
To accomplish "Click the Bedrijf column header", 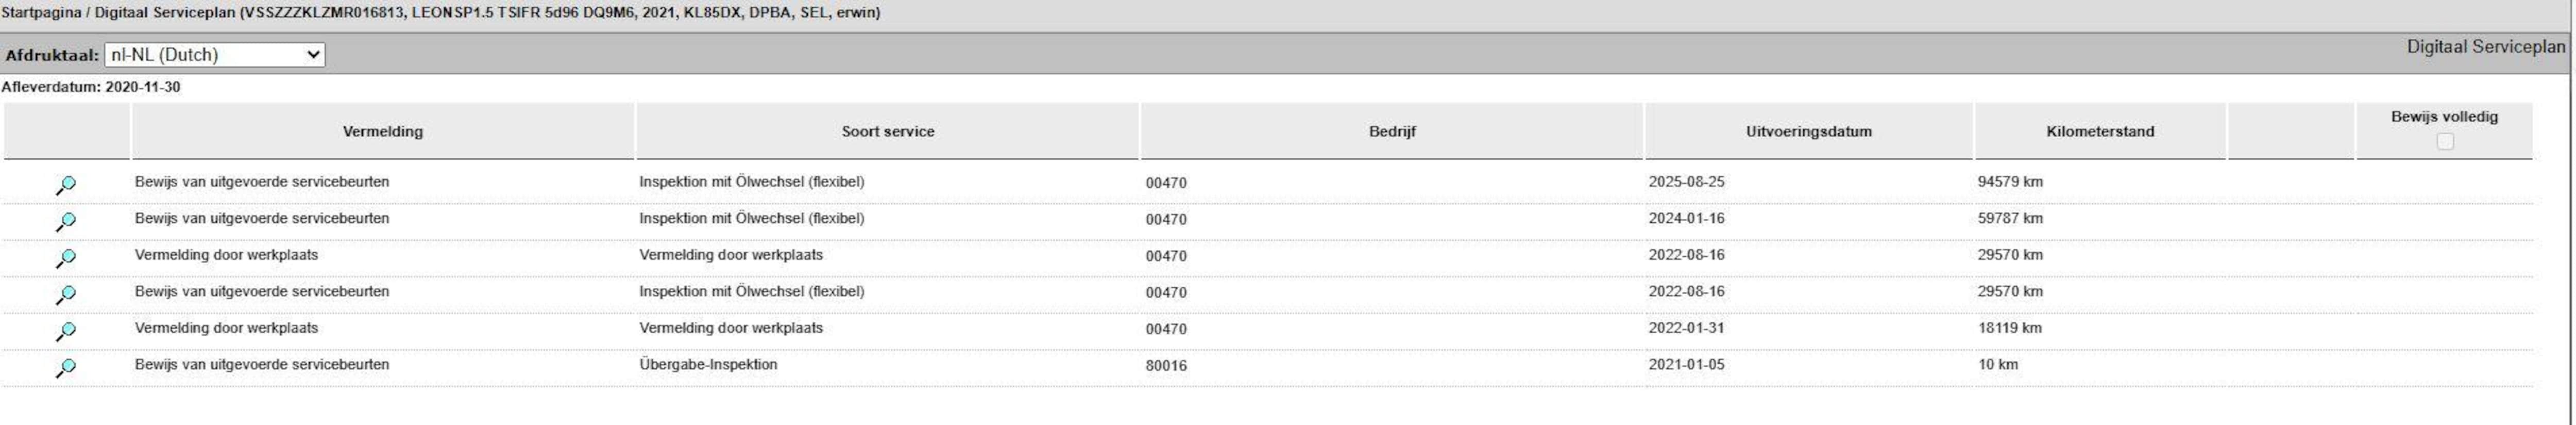I will 1391,132.
